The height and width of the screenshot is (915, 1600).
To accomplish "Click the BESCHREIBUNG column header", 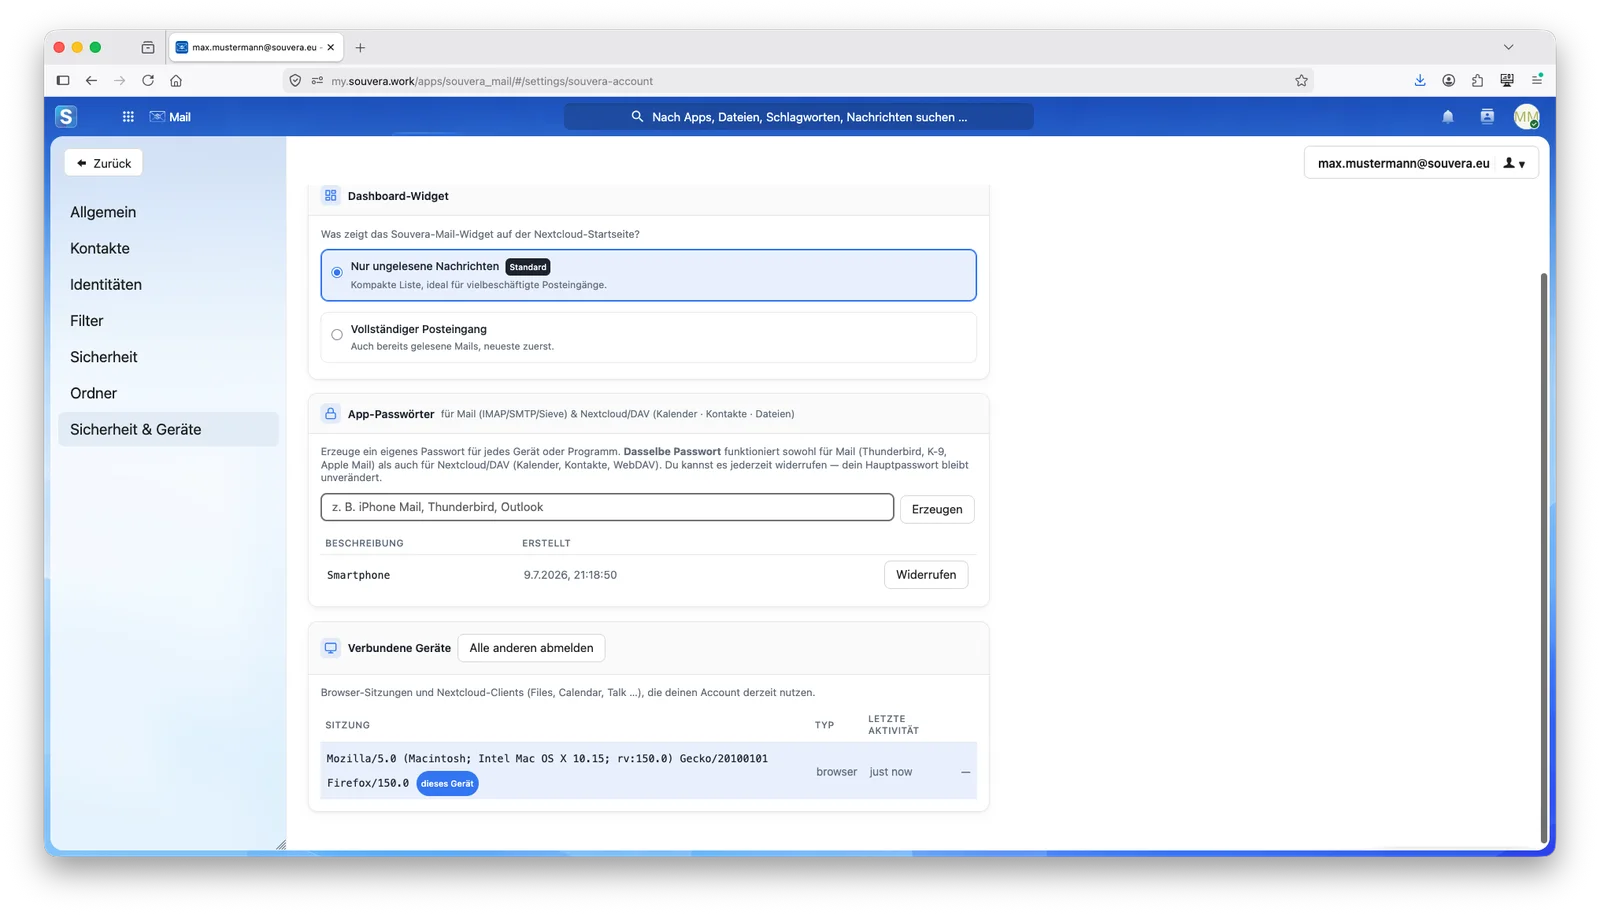I will [364, 543].
